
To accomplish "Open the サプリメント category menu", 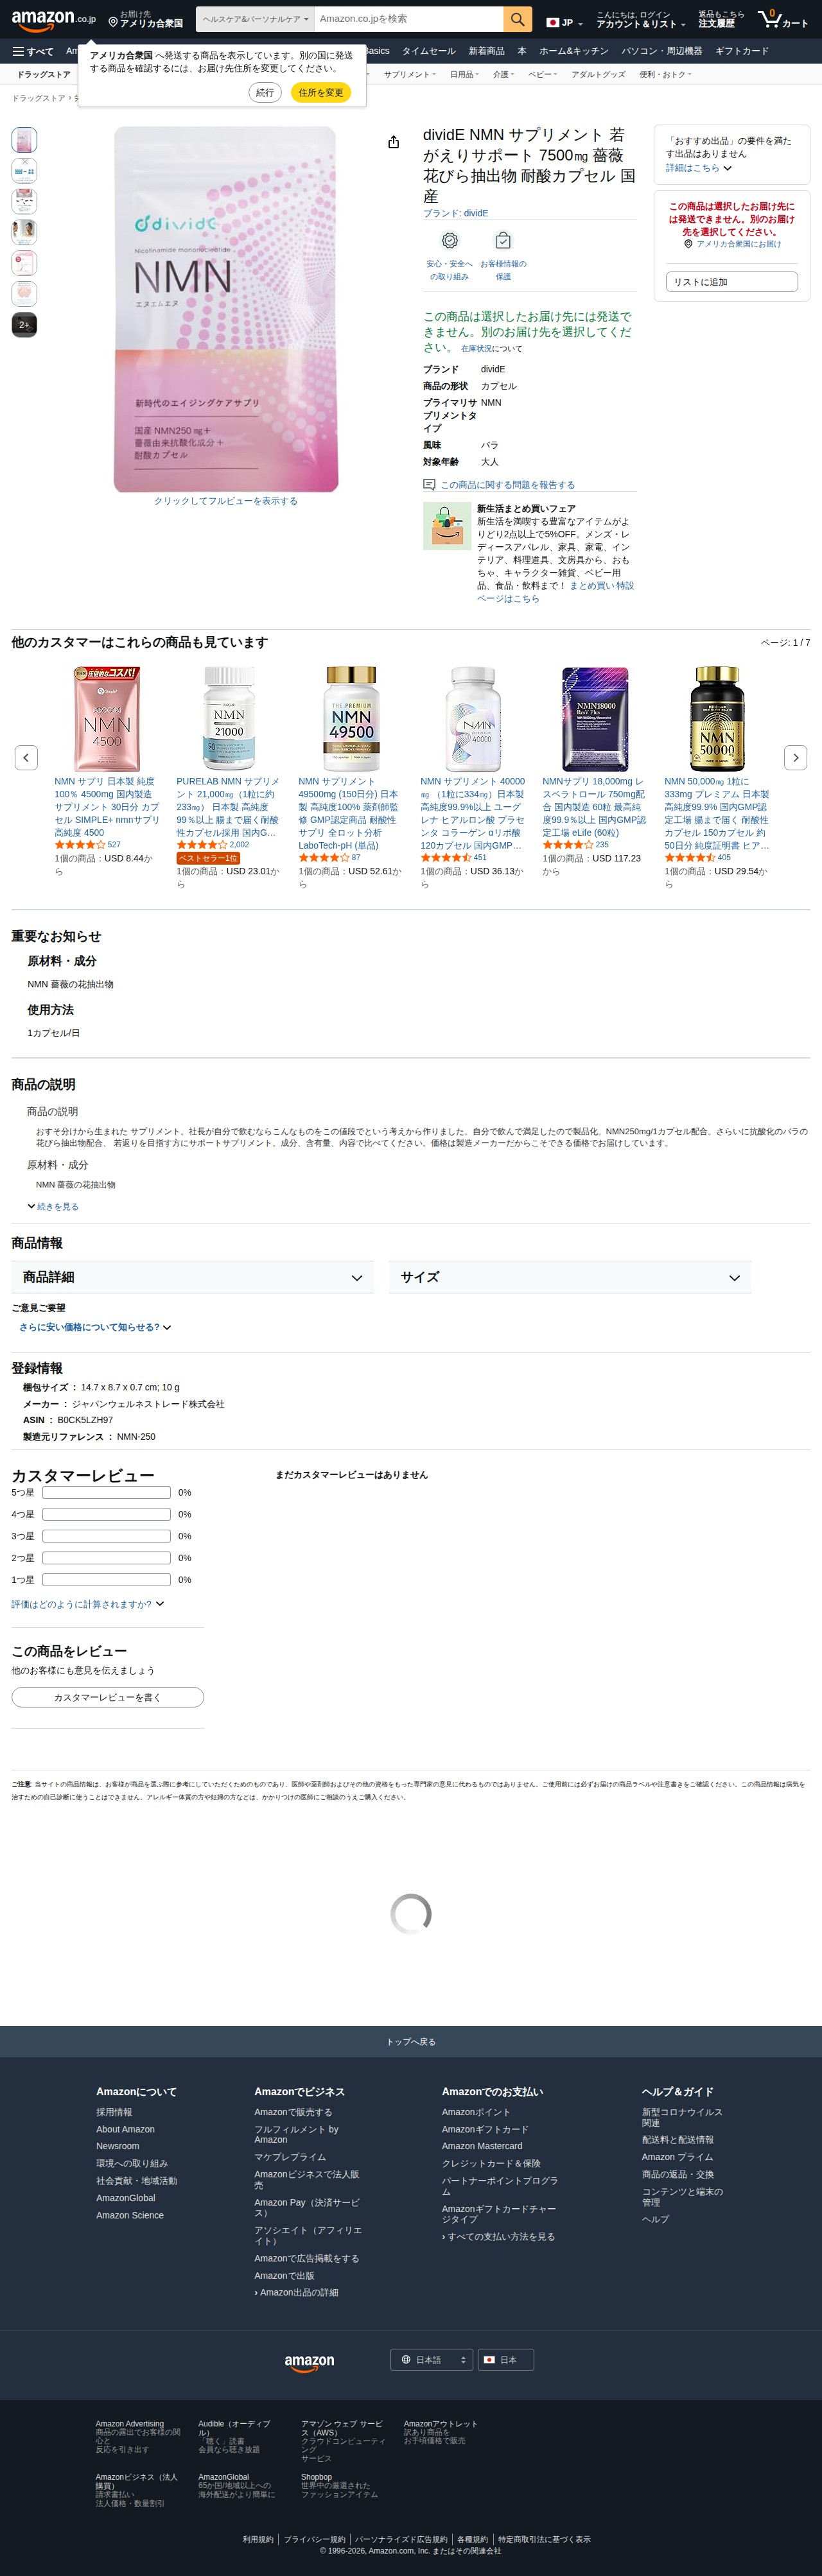I will coord(409,74).
